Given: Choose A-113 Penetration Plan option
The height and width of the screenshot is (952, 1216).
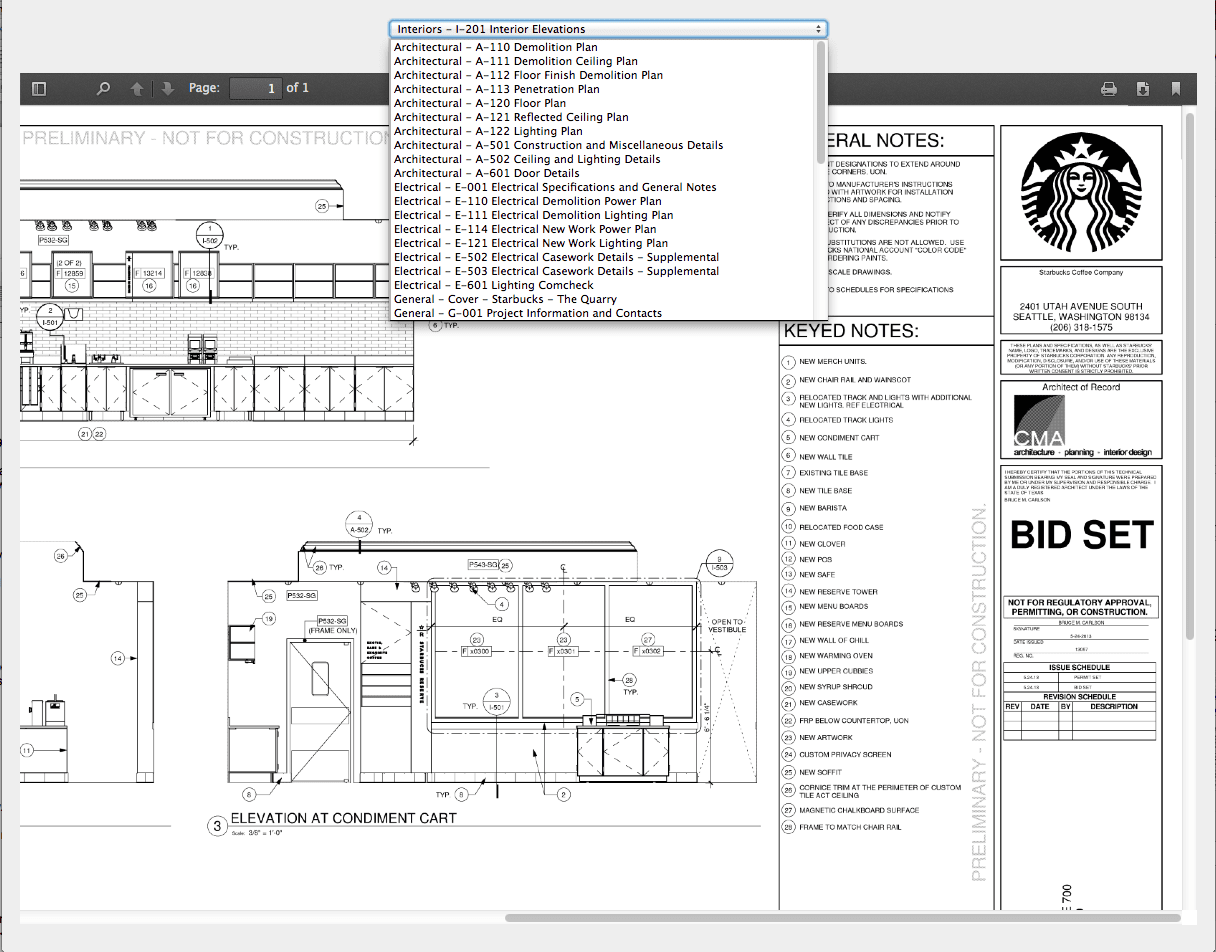Looking at the screenshot, I should 603,89.
